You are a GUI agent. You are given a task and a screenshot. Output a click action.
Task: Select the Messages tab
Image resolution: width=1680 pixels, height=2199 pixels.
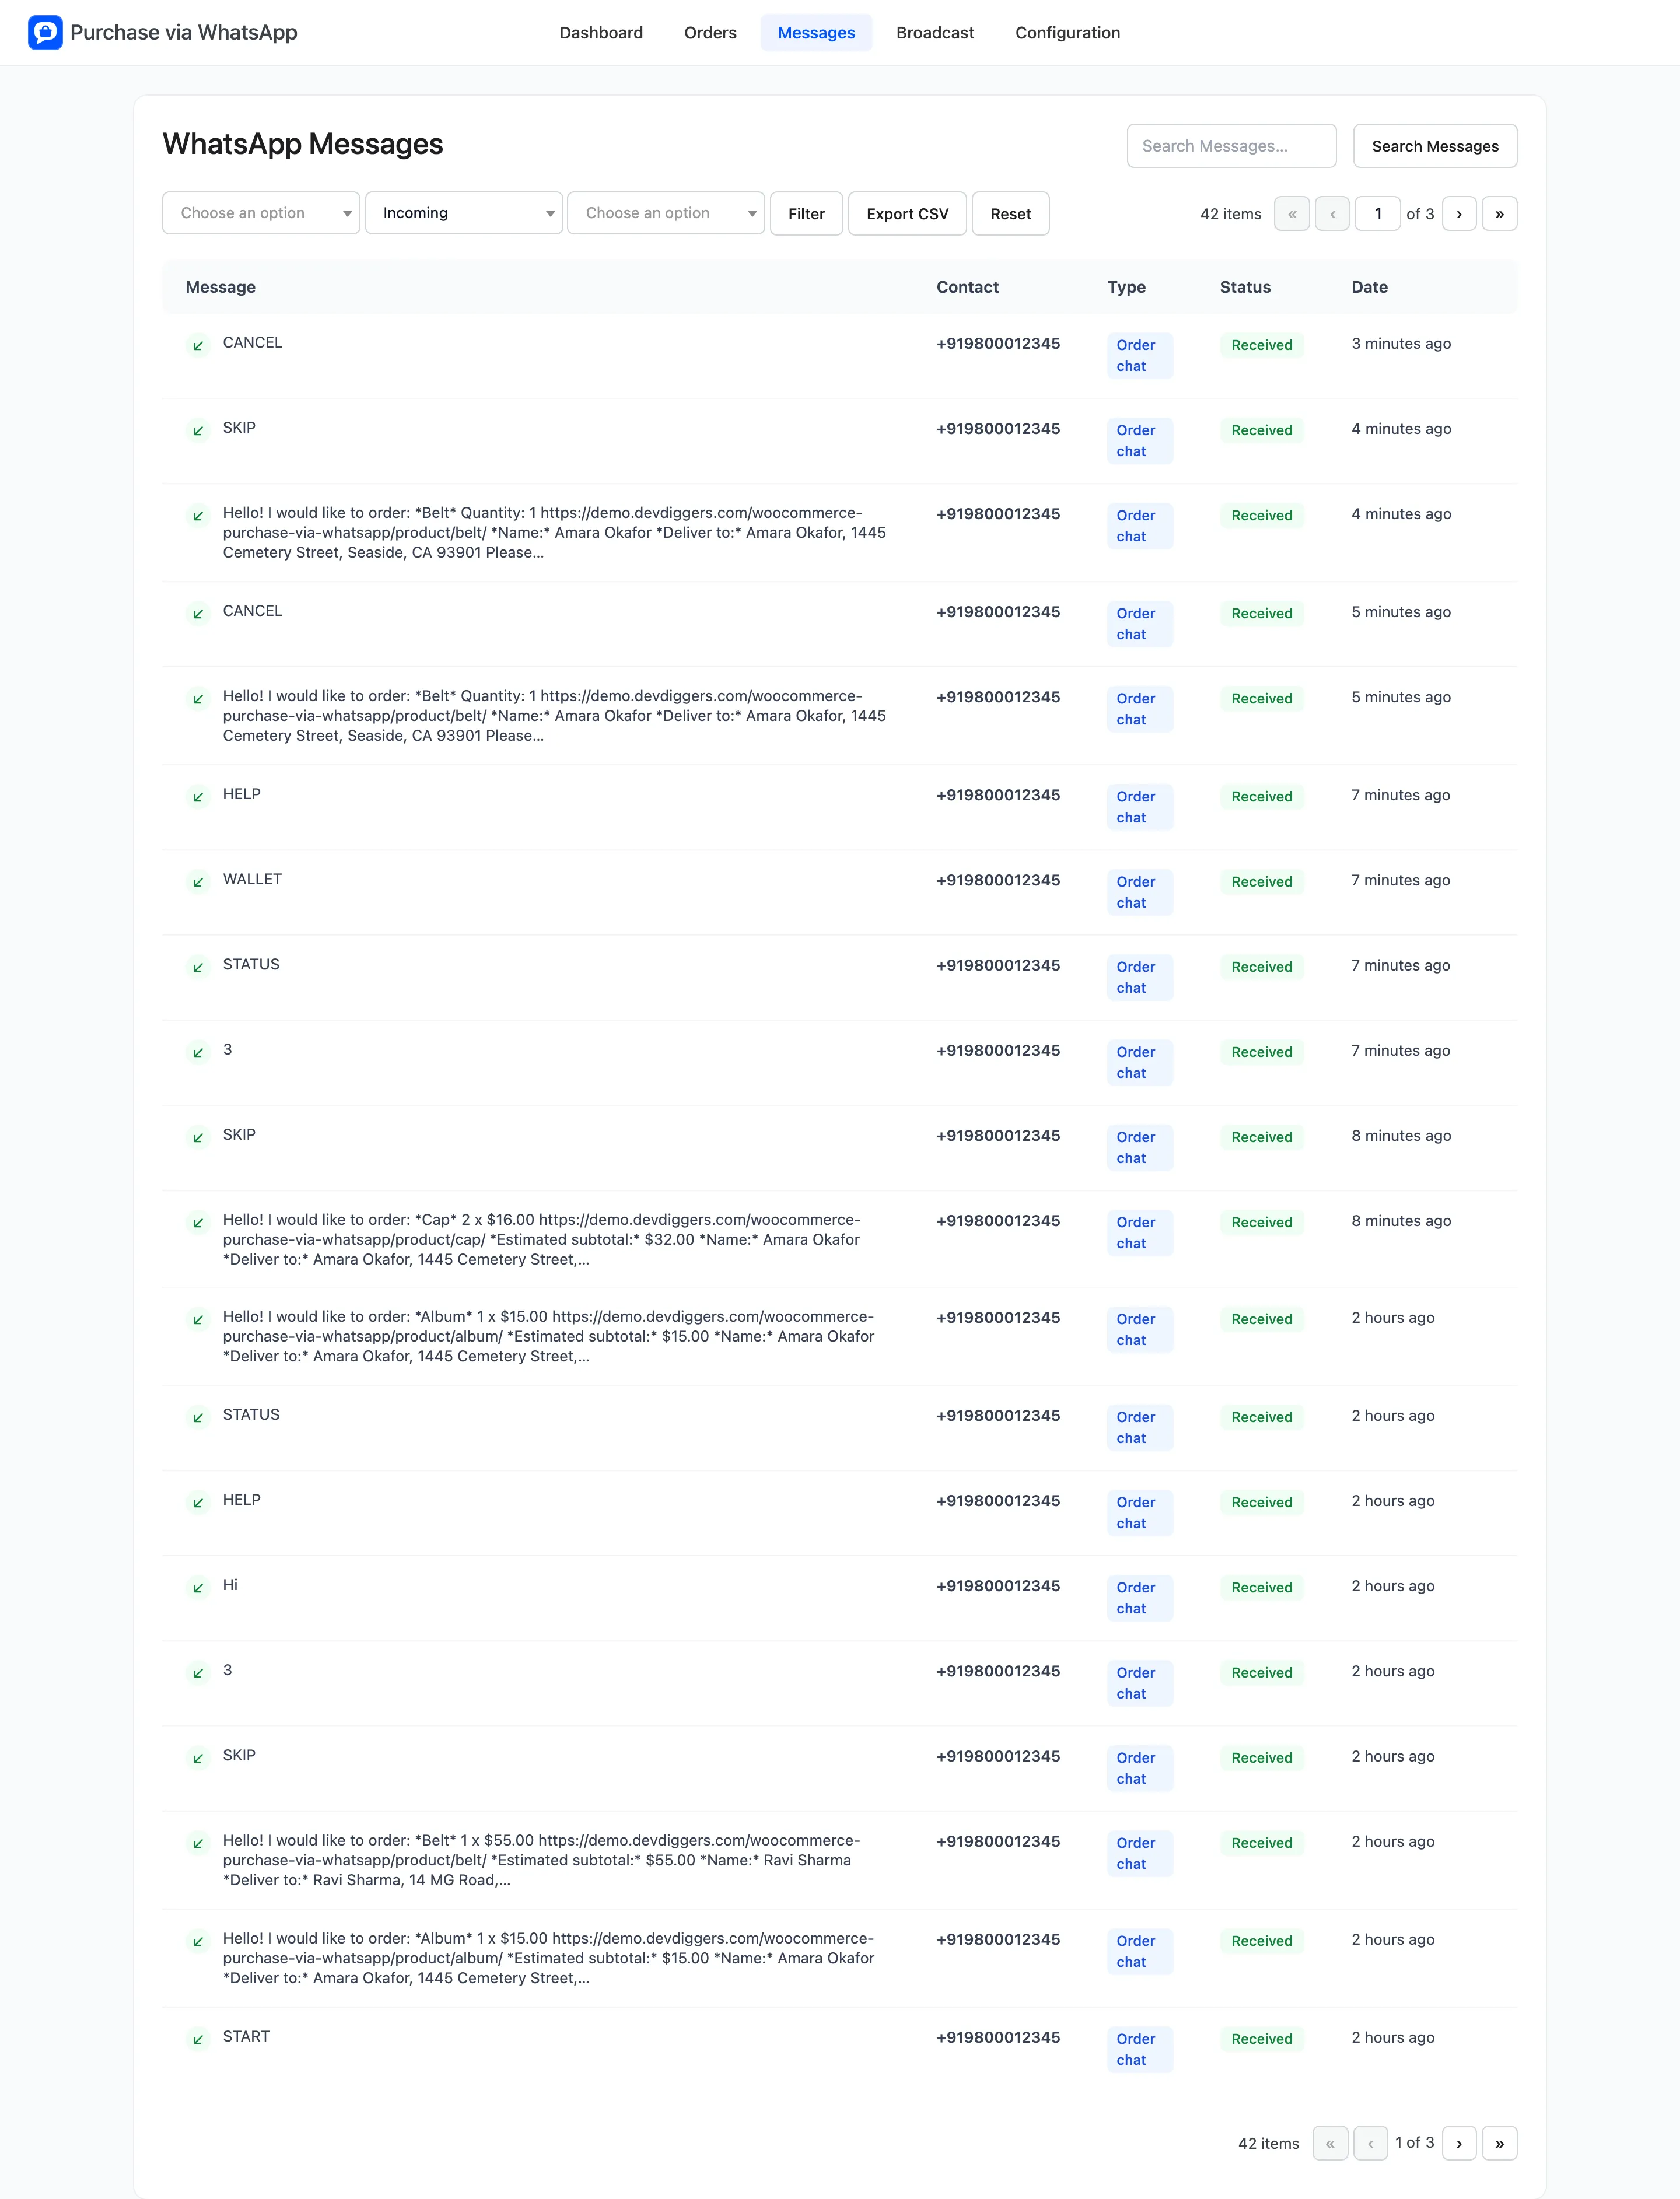click(x=816, y=33)
